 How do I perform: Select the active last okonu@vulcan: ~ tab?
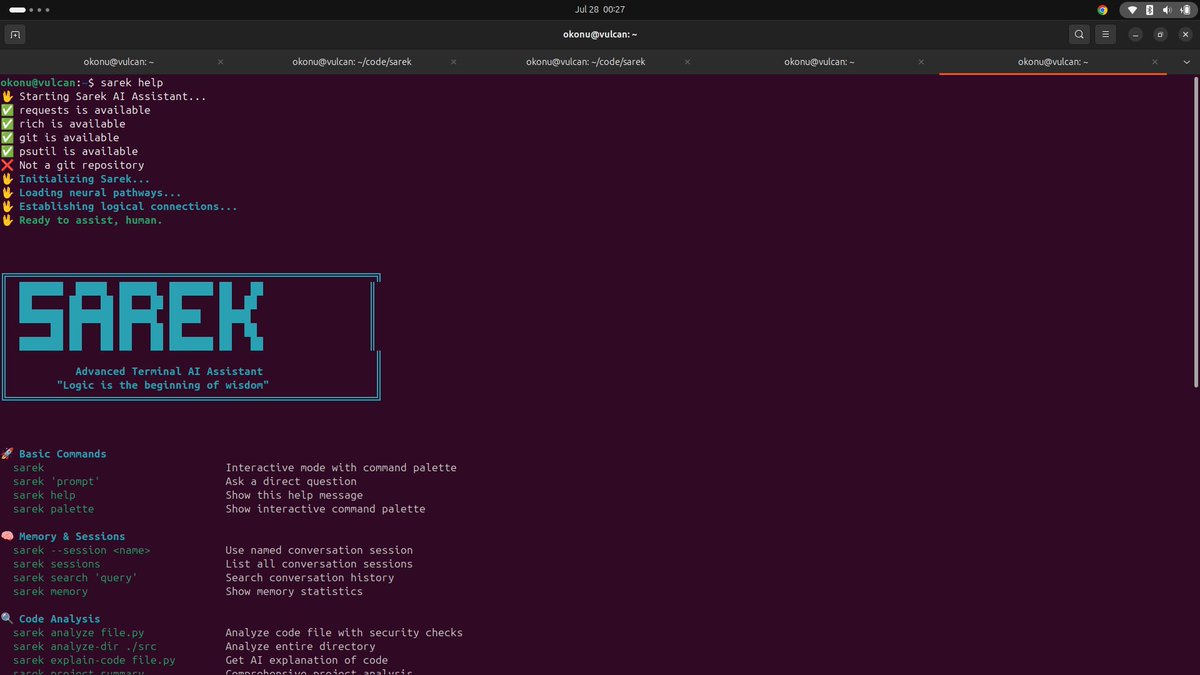pyautogui.click(x=1053, y=62)
